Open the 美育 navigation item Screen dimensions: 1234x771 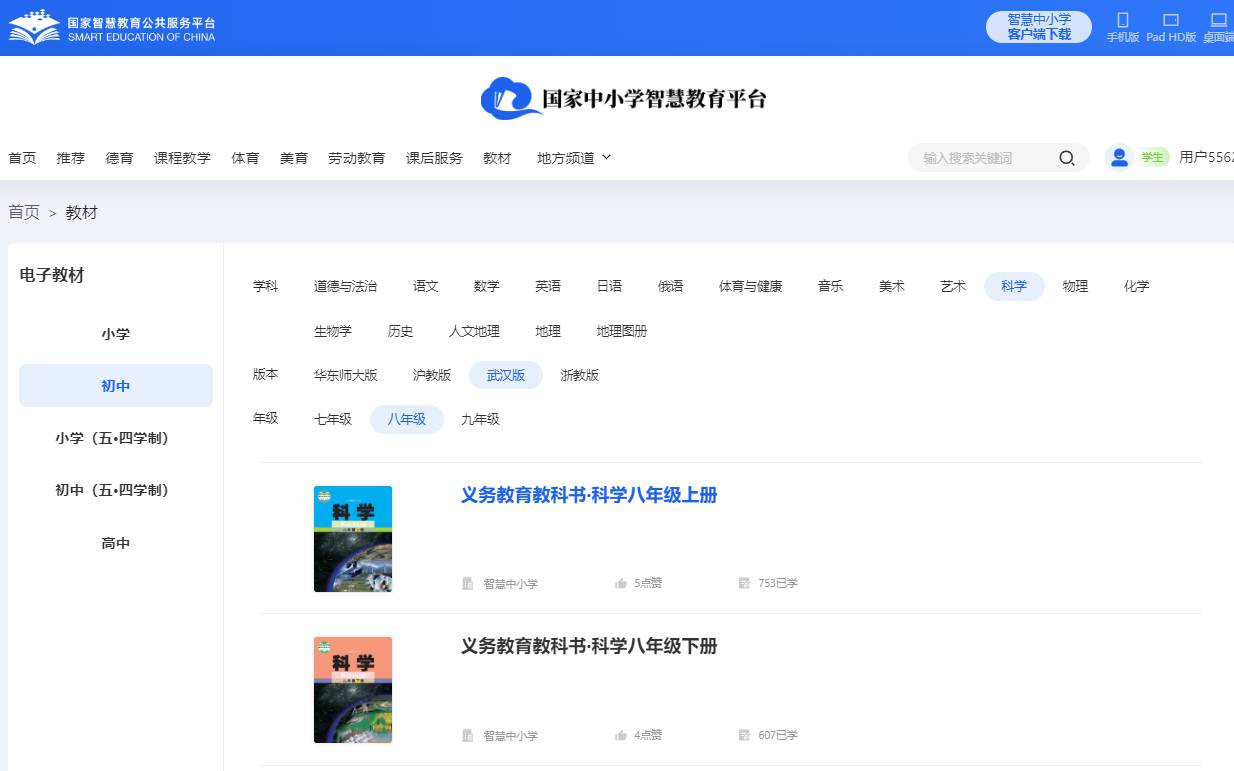(x=294, y=158)
